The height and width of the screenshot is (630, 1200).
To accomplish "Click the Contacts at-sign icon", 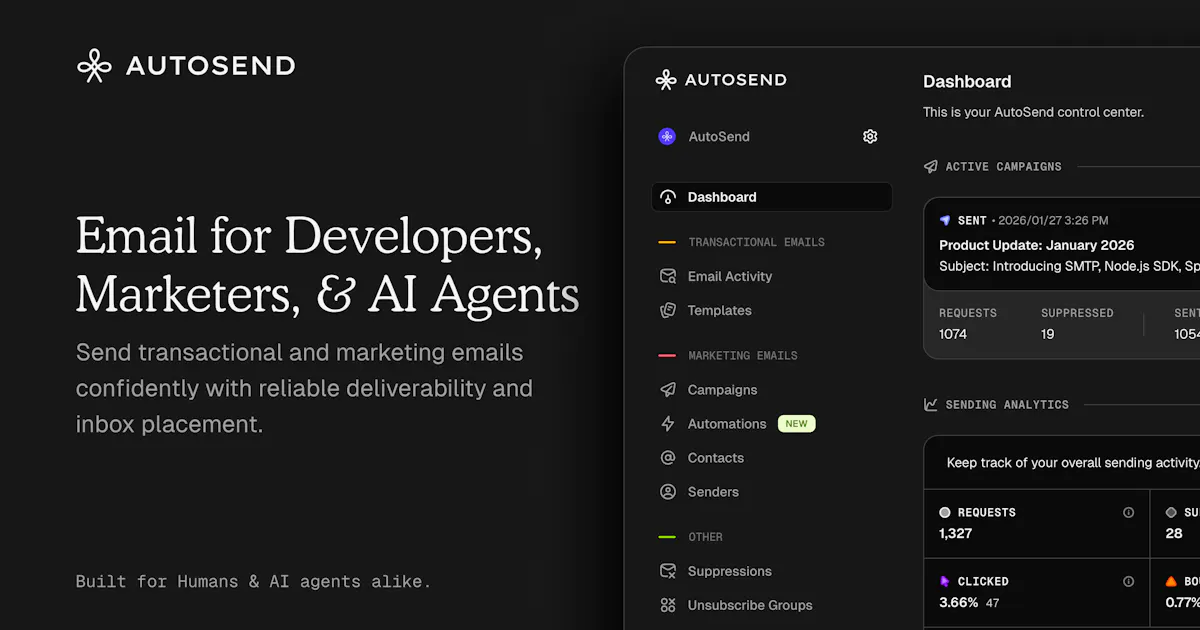I will pos(668,458).
